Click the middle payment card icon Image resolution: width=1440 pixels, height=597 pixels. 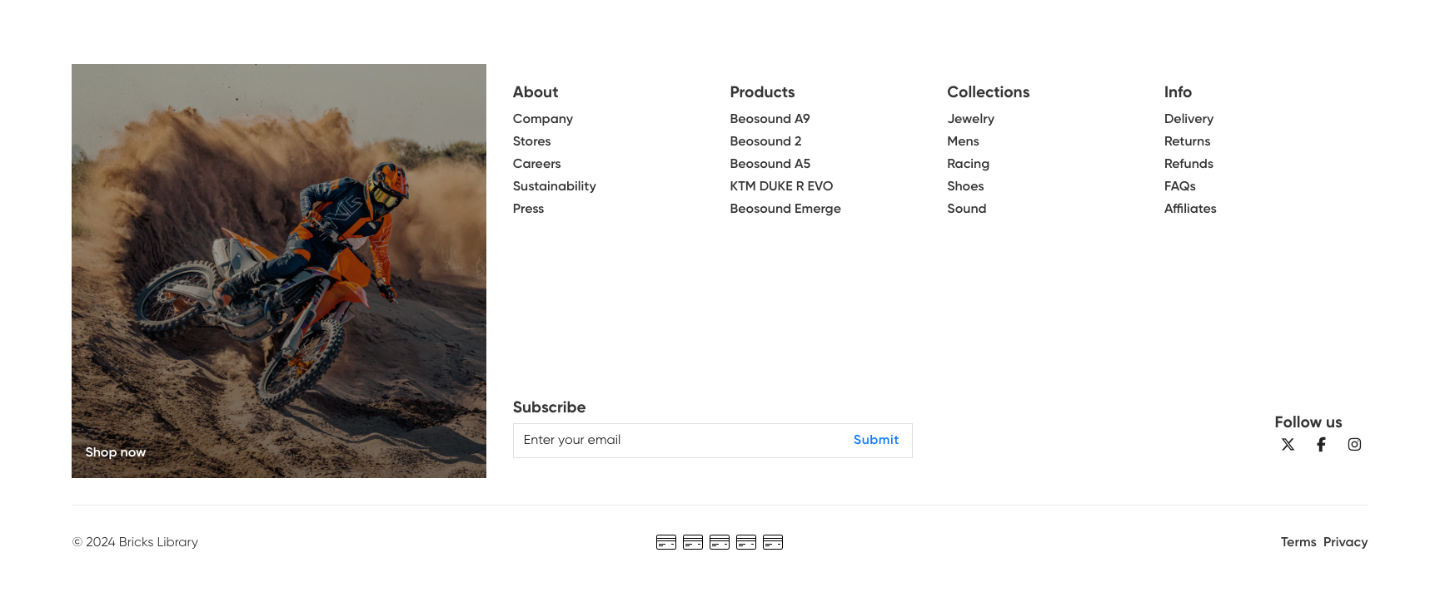coord(719,542)
